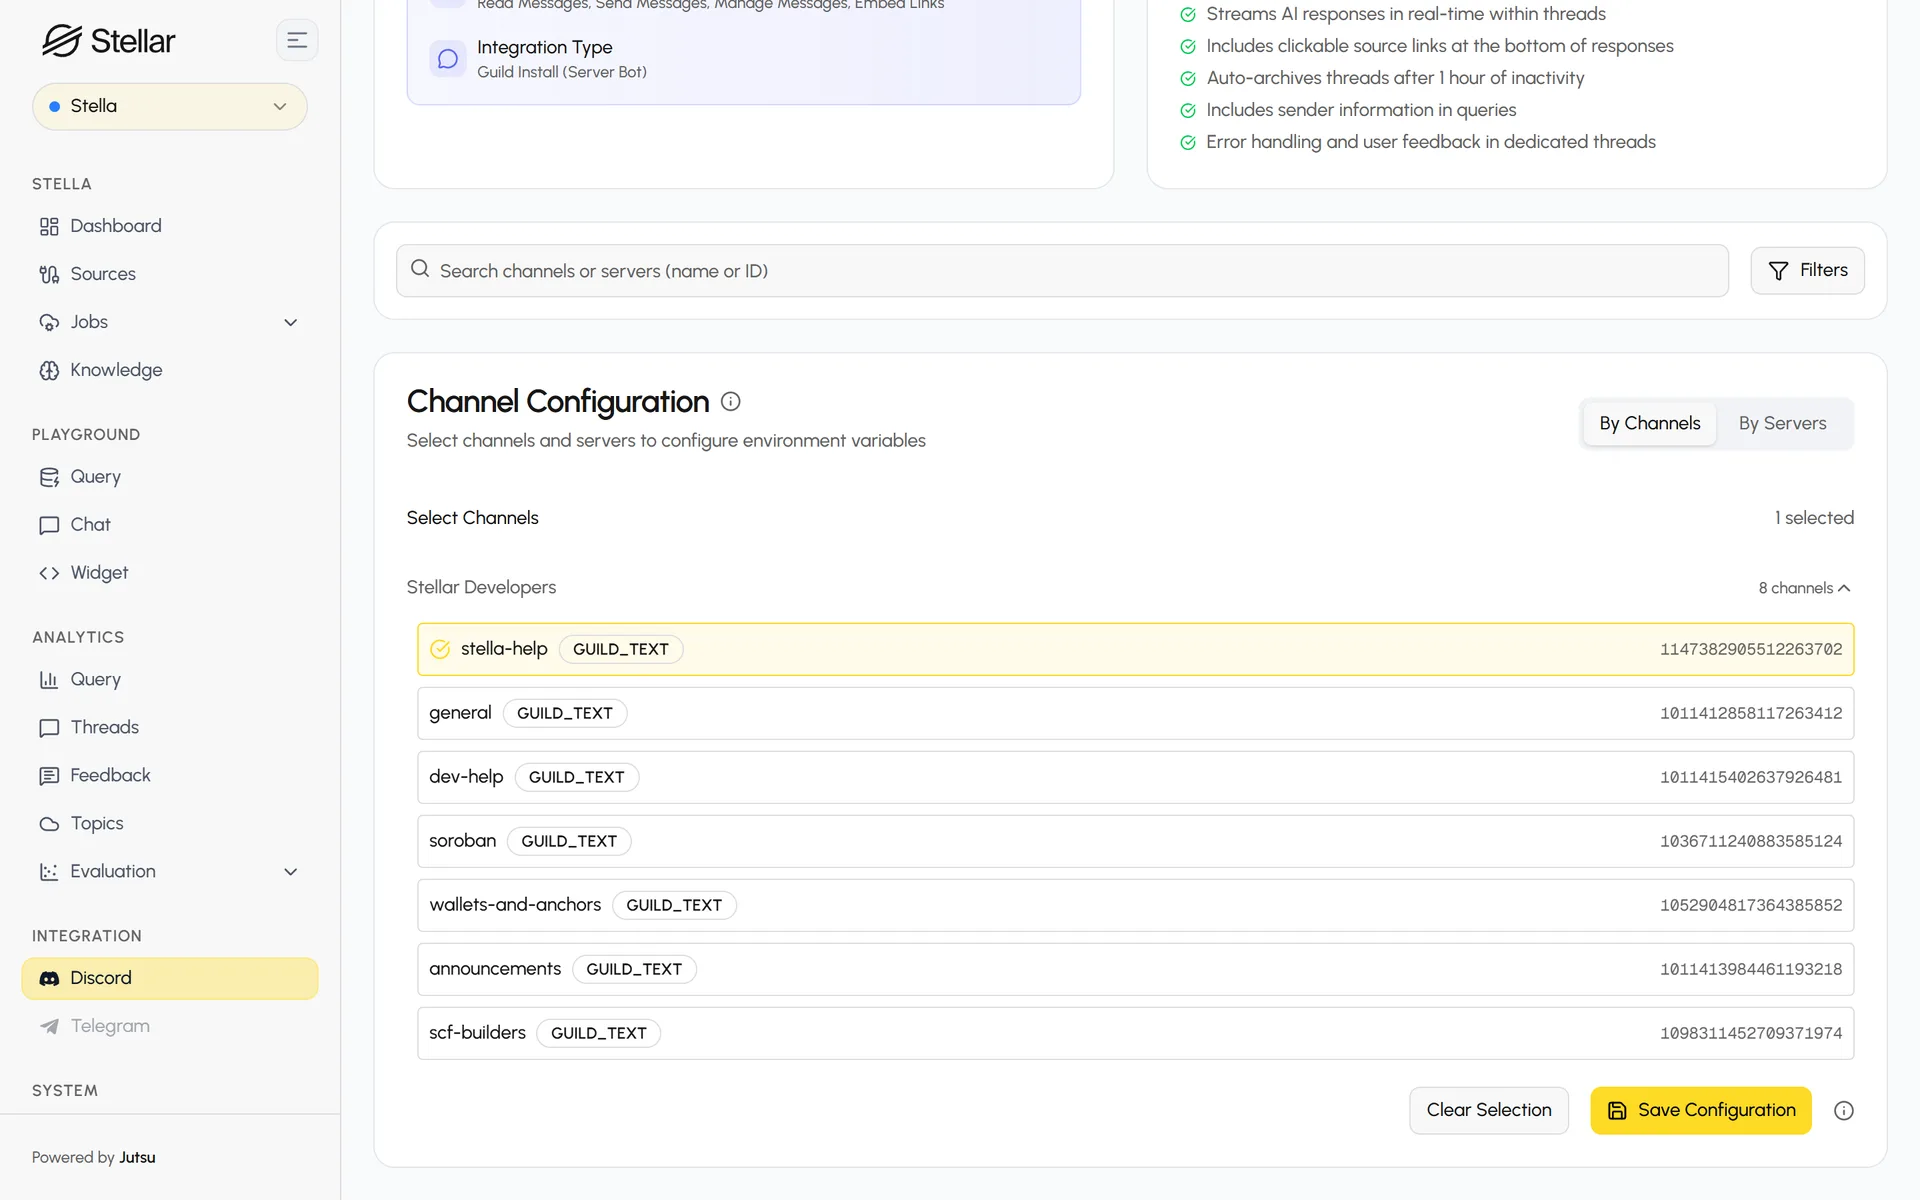Go to the Knowledge section
1920x1200 pixels.
(170, 370)
